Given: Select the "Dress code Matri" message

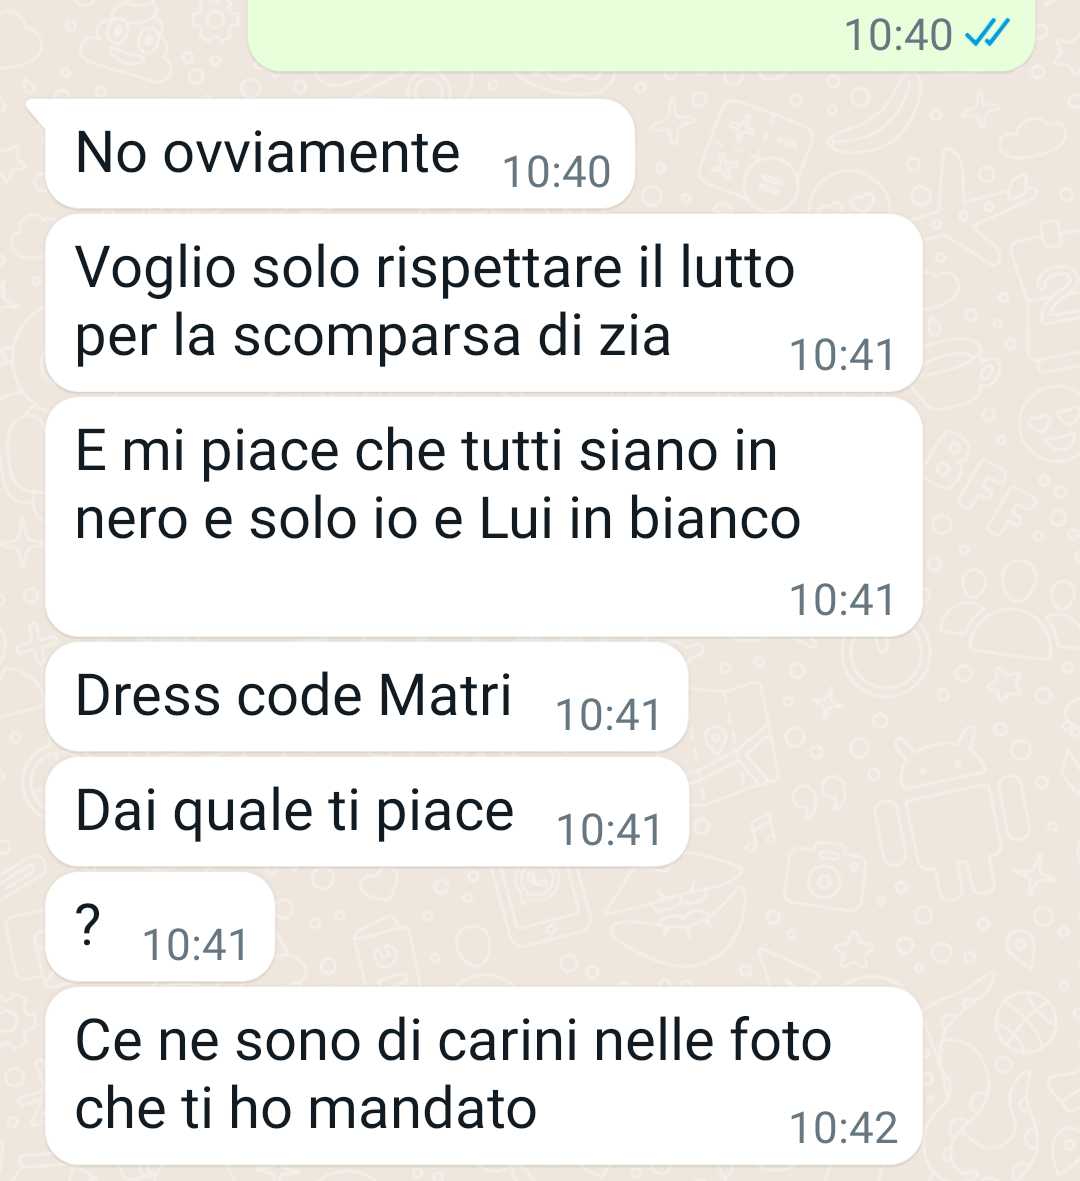Looking at the screenshot, I should (367, 697).
